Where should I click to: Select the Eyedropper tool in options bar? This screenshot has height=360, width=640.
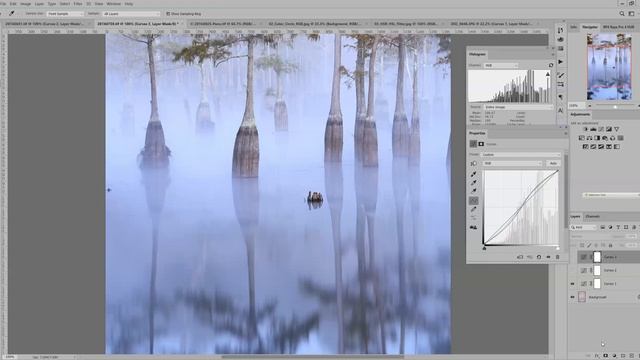(12, 13)
